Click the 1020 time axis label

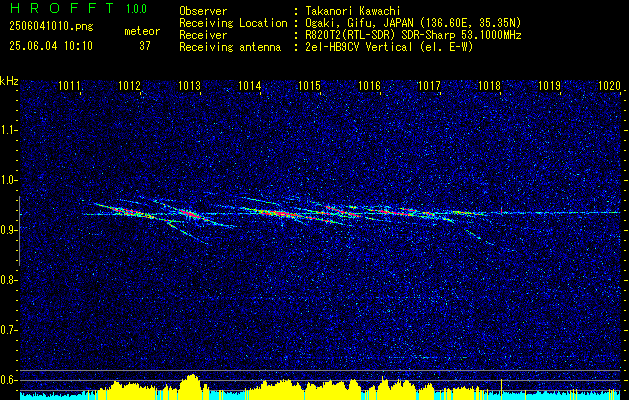click(609, 85)
